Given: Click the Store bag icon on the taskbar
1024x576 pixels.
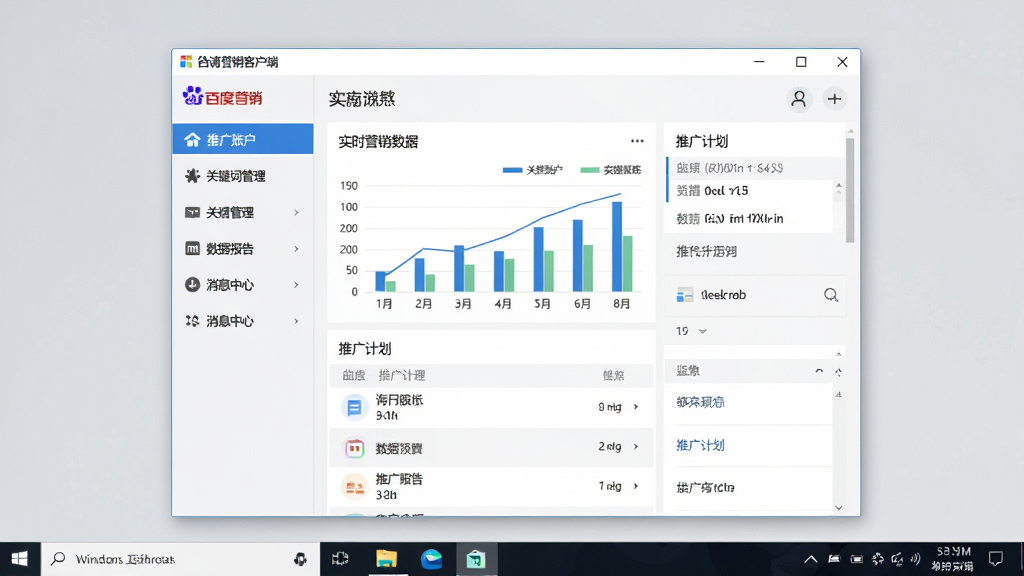Looking at the screenshot, I should pos(475,560).
